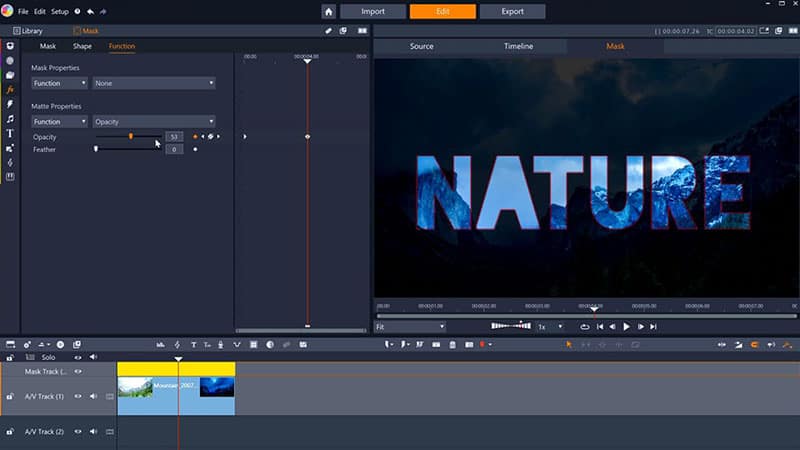Toggle the loop playback icon
This screenshot has height=450, width=800.
[x=585, y=326]
